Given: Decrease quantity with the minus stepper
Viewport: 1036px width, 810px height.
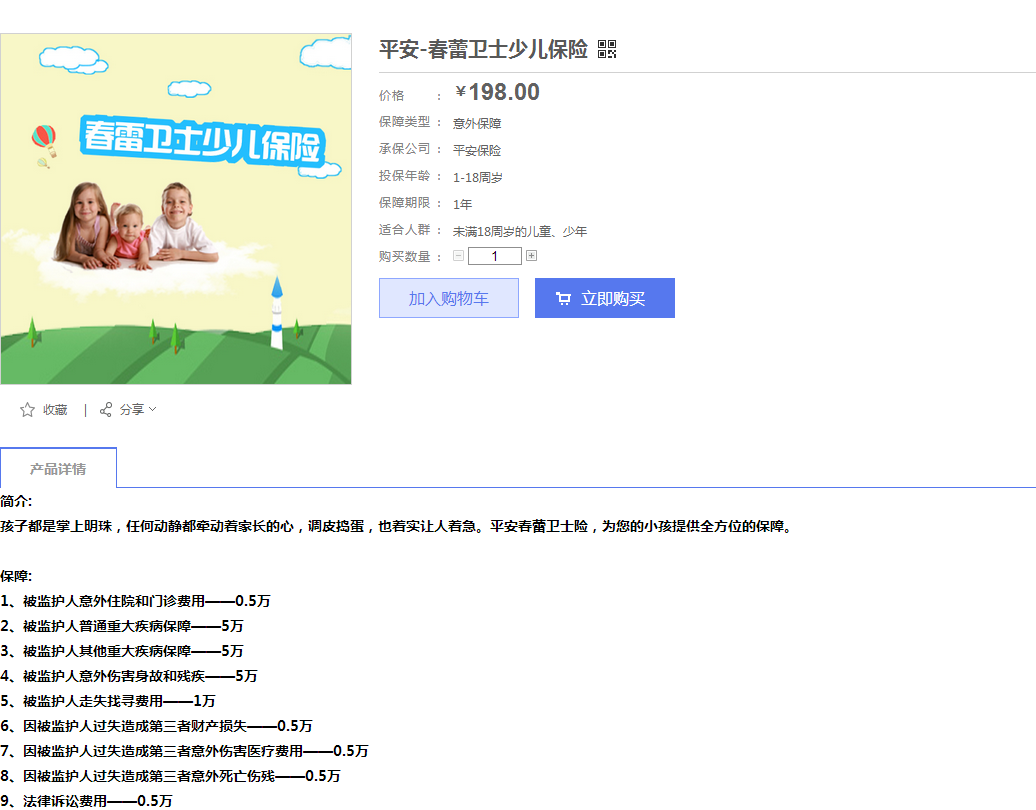Looking at the screenshot, I should point(457,255).
